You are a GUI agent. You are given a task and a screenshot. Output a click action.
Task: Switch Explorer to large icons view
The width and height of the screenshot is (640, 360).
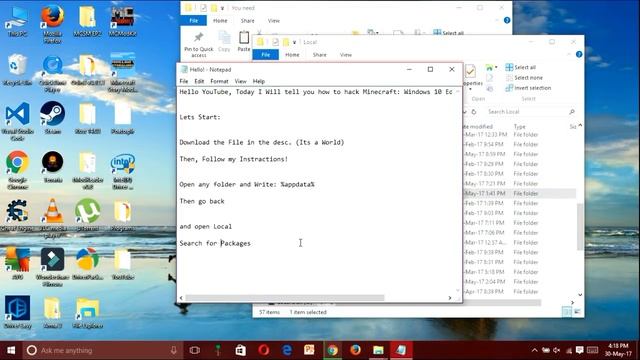click(x=577, y=312)
